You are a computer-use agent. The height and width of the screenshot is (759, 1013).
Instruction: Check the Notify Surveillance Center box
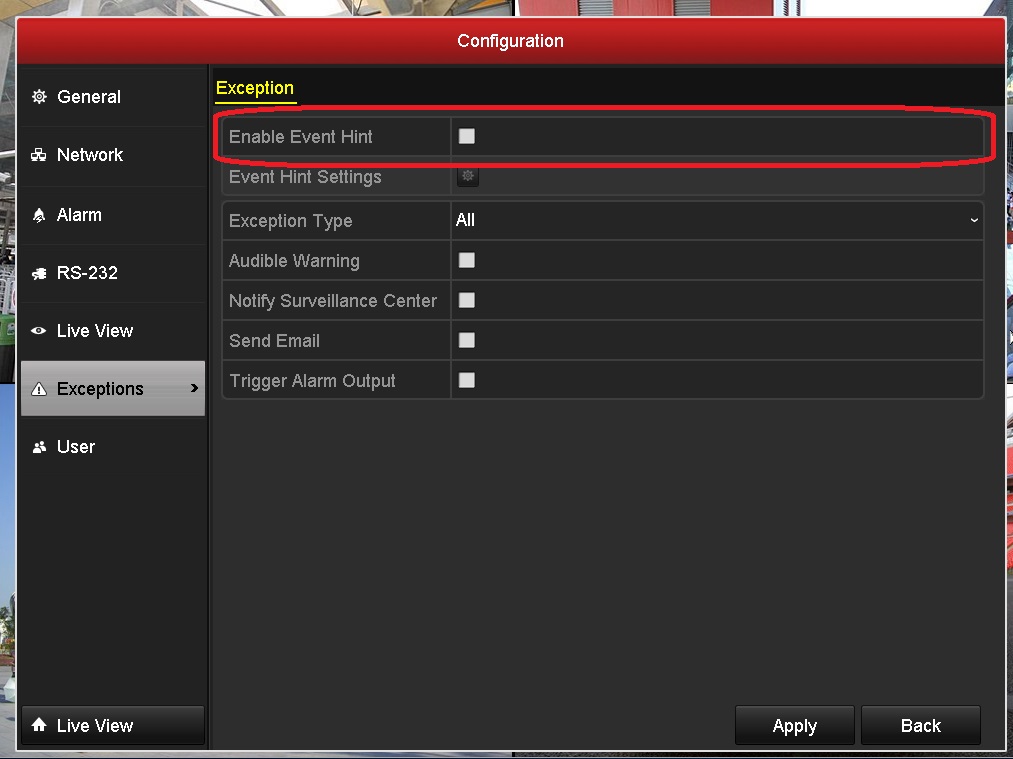point(467,300)
